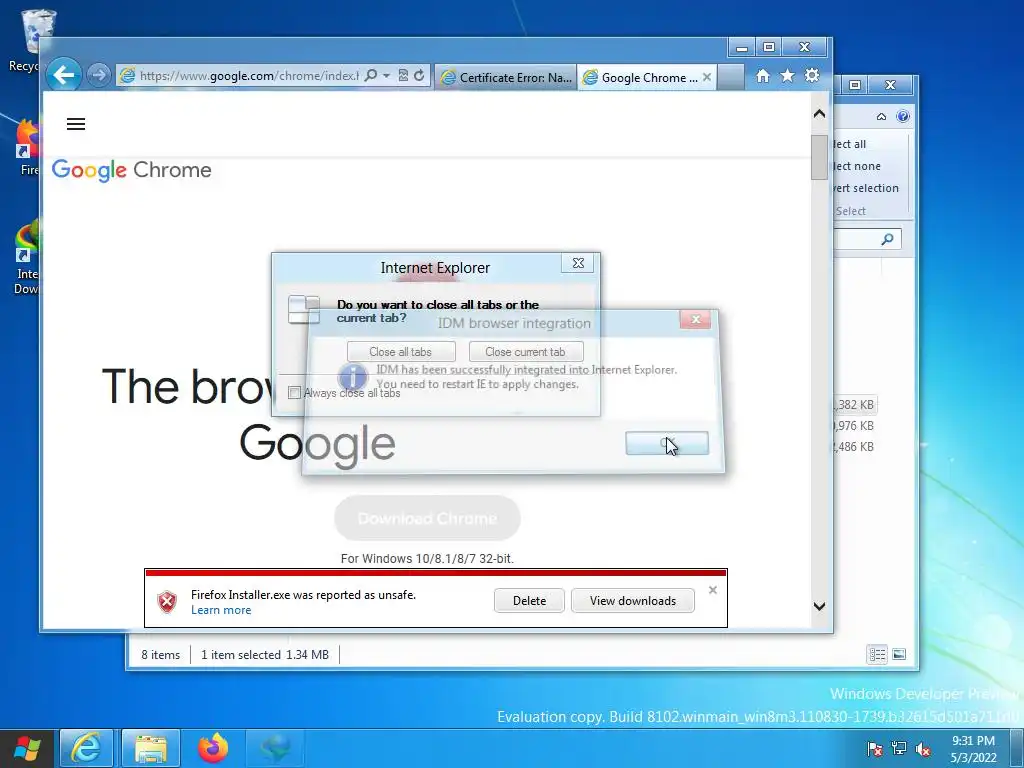Click the search magnifier in address bar
The width and height of the screenshot is (1024, 768).
coord(371,75)
